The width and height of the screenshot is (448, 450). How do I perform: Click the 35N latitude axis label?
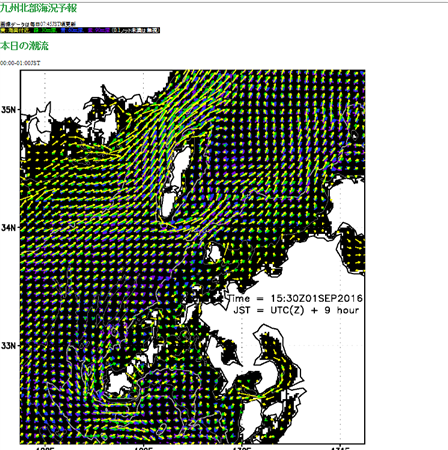(8, 109)
